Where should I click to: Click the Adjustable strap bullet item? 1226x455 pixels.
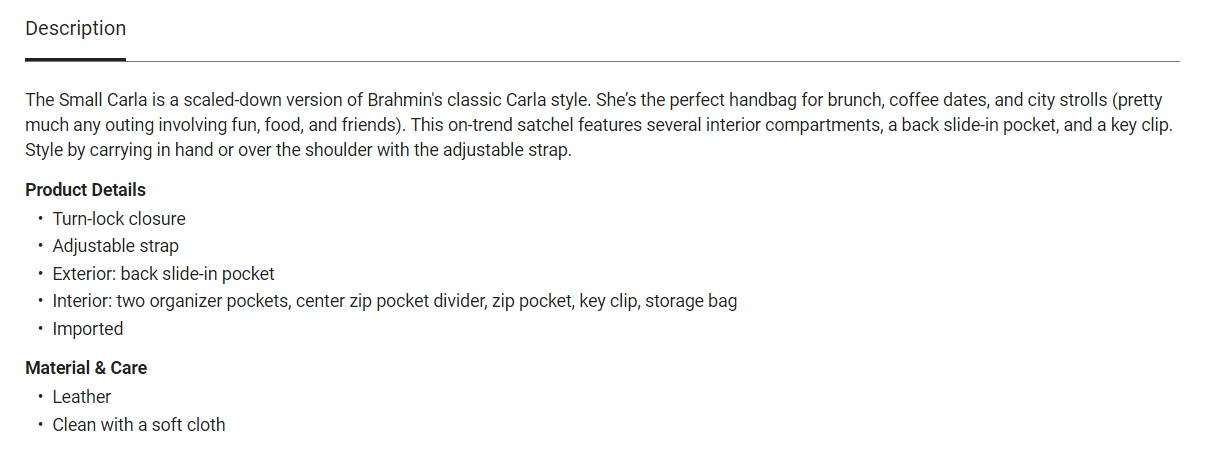[115, 246]
